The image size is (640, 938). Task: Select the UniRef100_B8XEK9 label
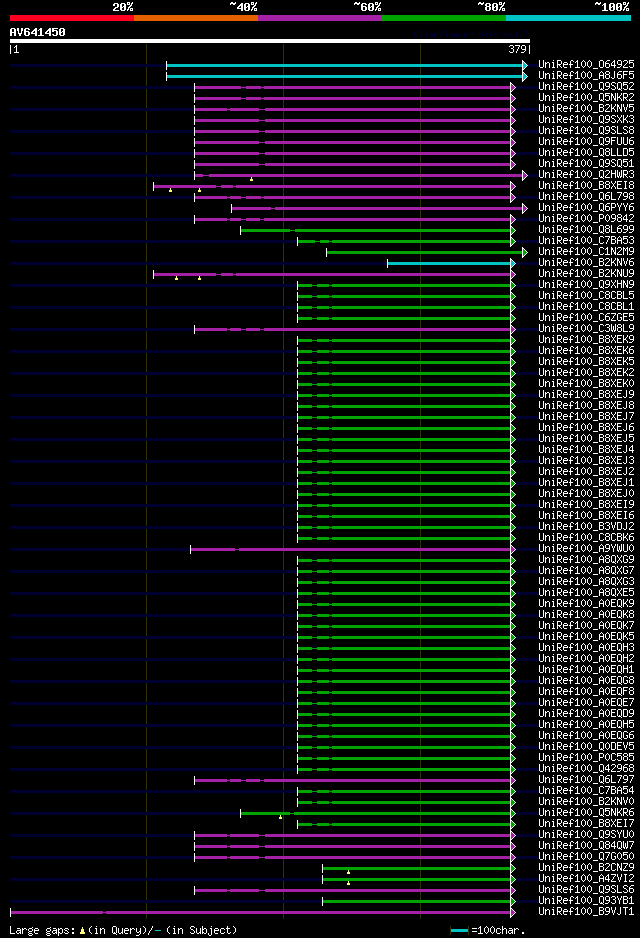tap(586, 339)
